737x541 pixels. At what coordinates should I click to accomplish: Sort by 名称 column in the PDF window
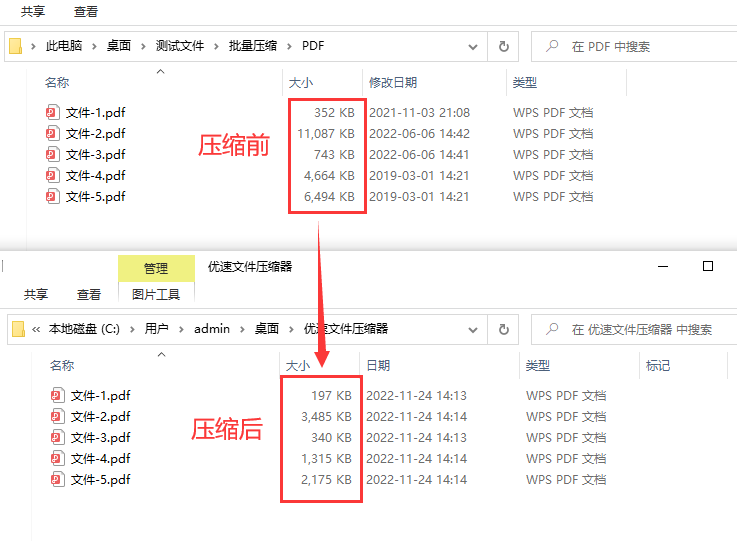(57, 83)
